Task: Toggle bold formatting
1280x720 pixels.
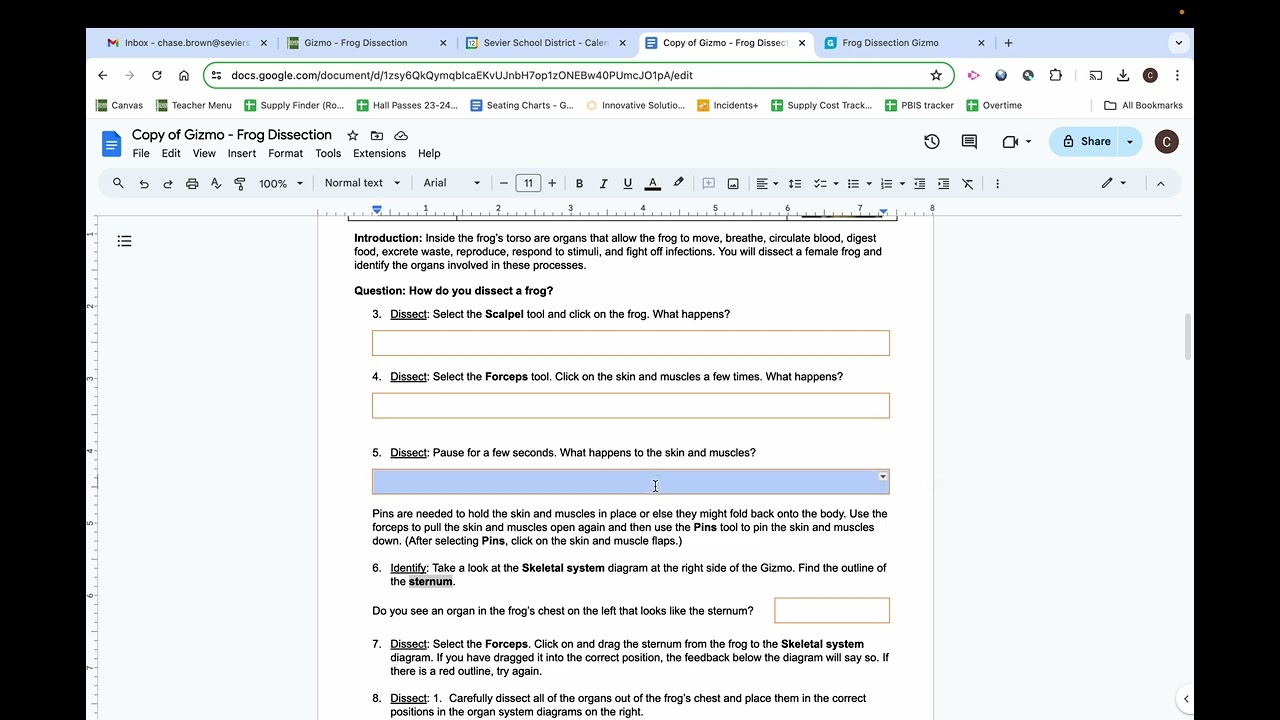Action: (x=579, y=183)
